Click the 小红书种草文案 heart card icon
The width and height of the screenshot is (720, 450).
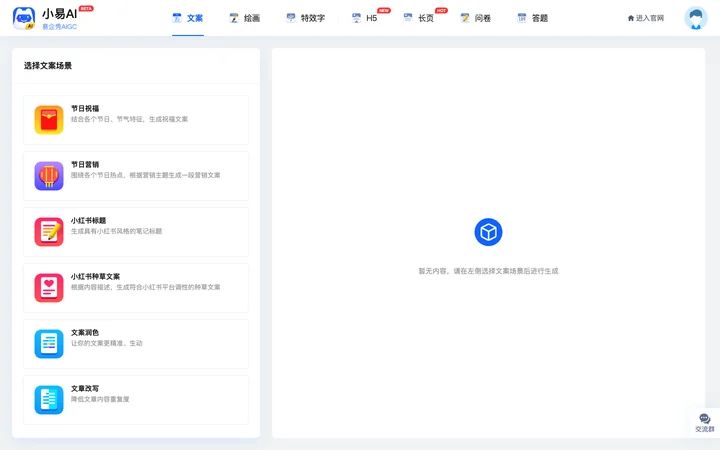click(x=49, y=288)
